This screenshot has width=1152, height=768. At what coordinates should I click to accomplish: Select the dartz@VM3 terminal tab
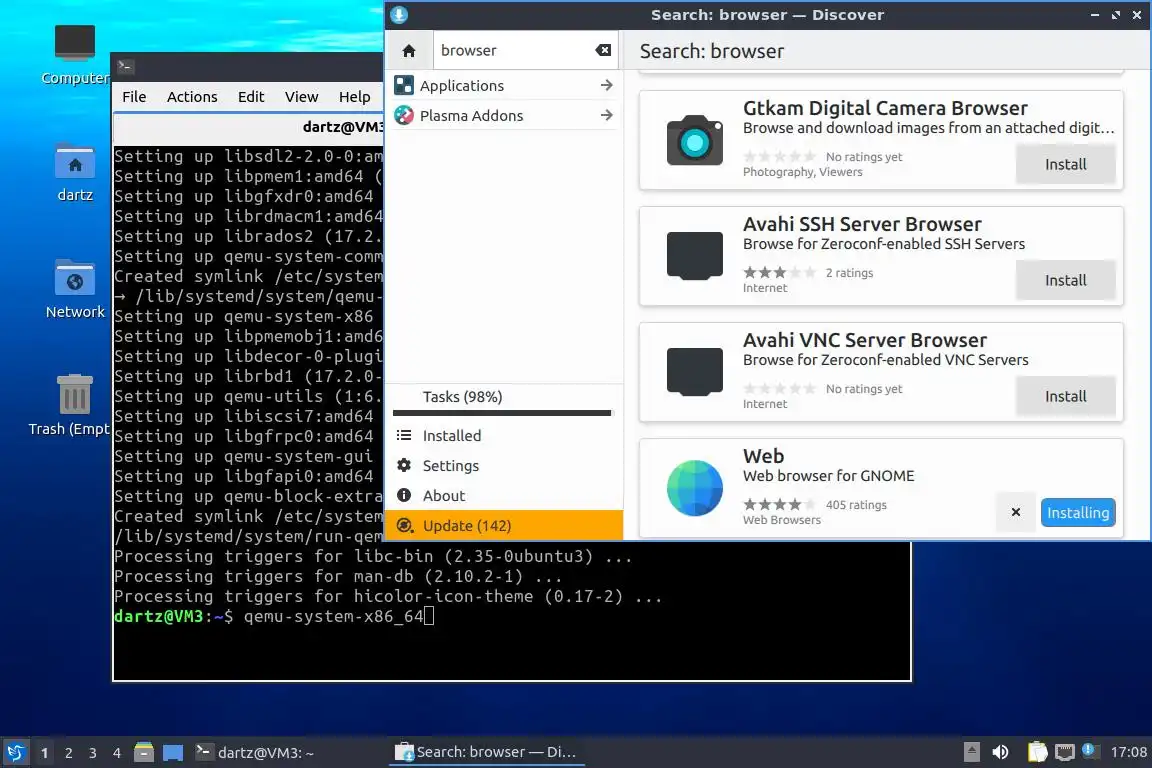249,127
